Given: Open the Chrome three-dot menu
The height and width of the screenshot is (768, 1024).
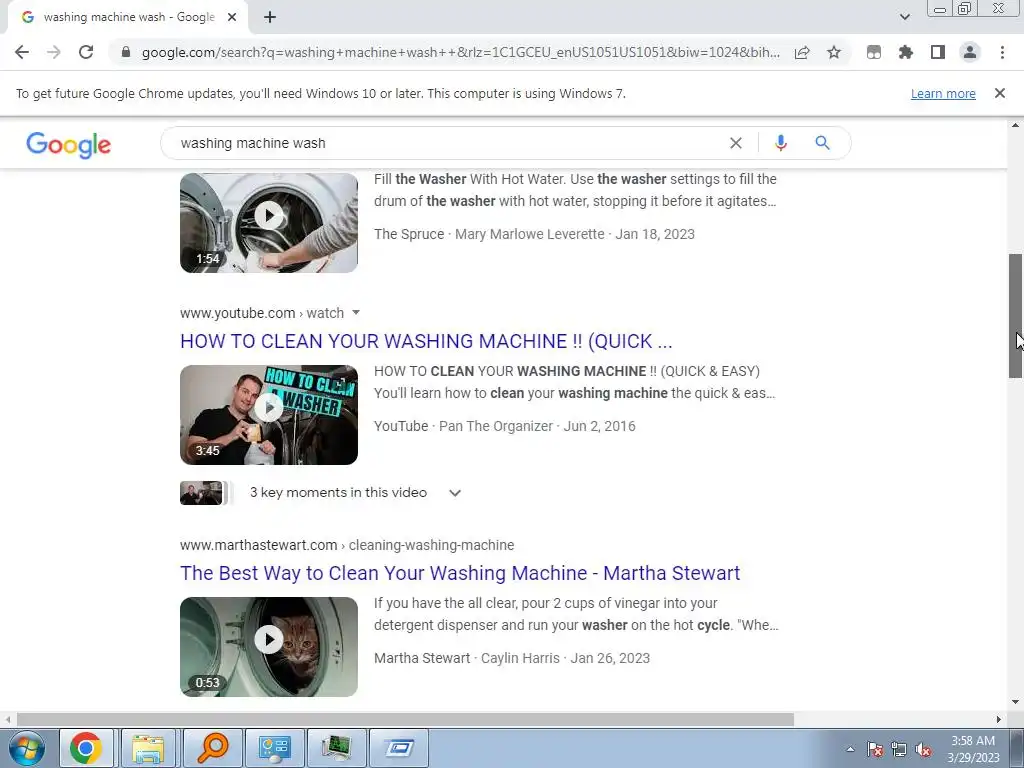Looking at the screenshot, I should [1002, 52].
